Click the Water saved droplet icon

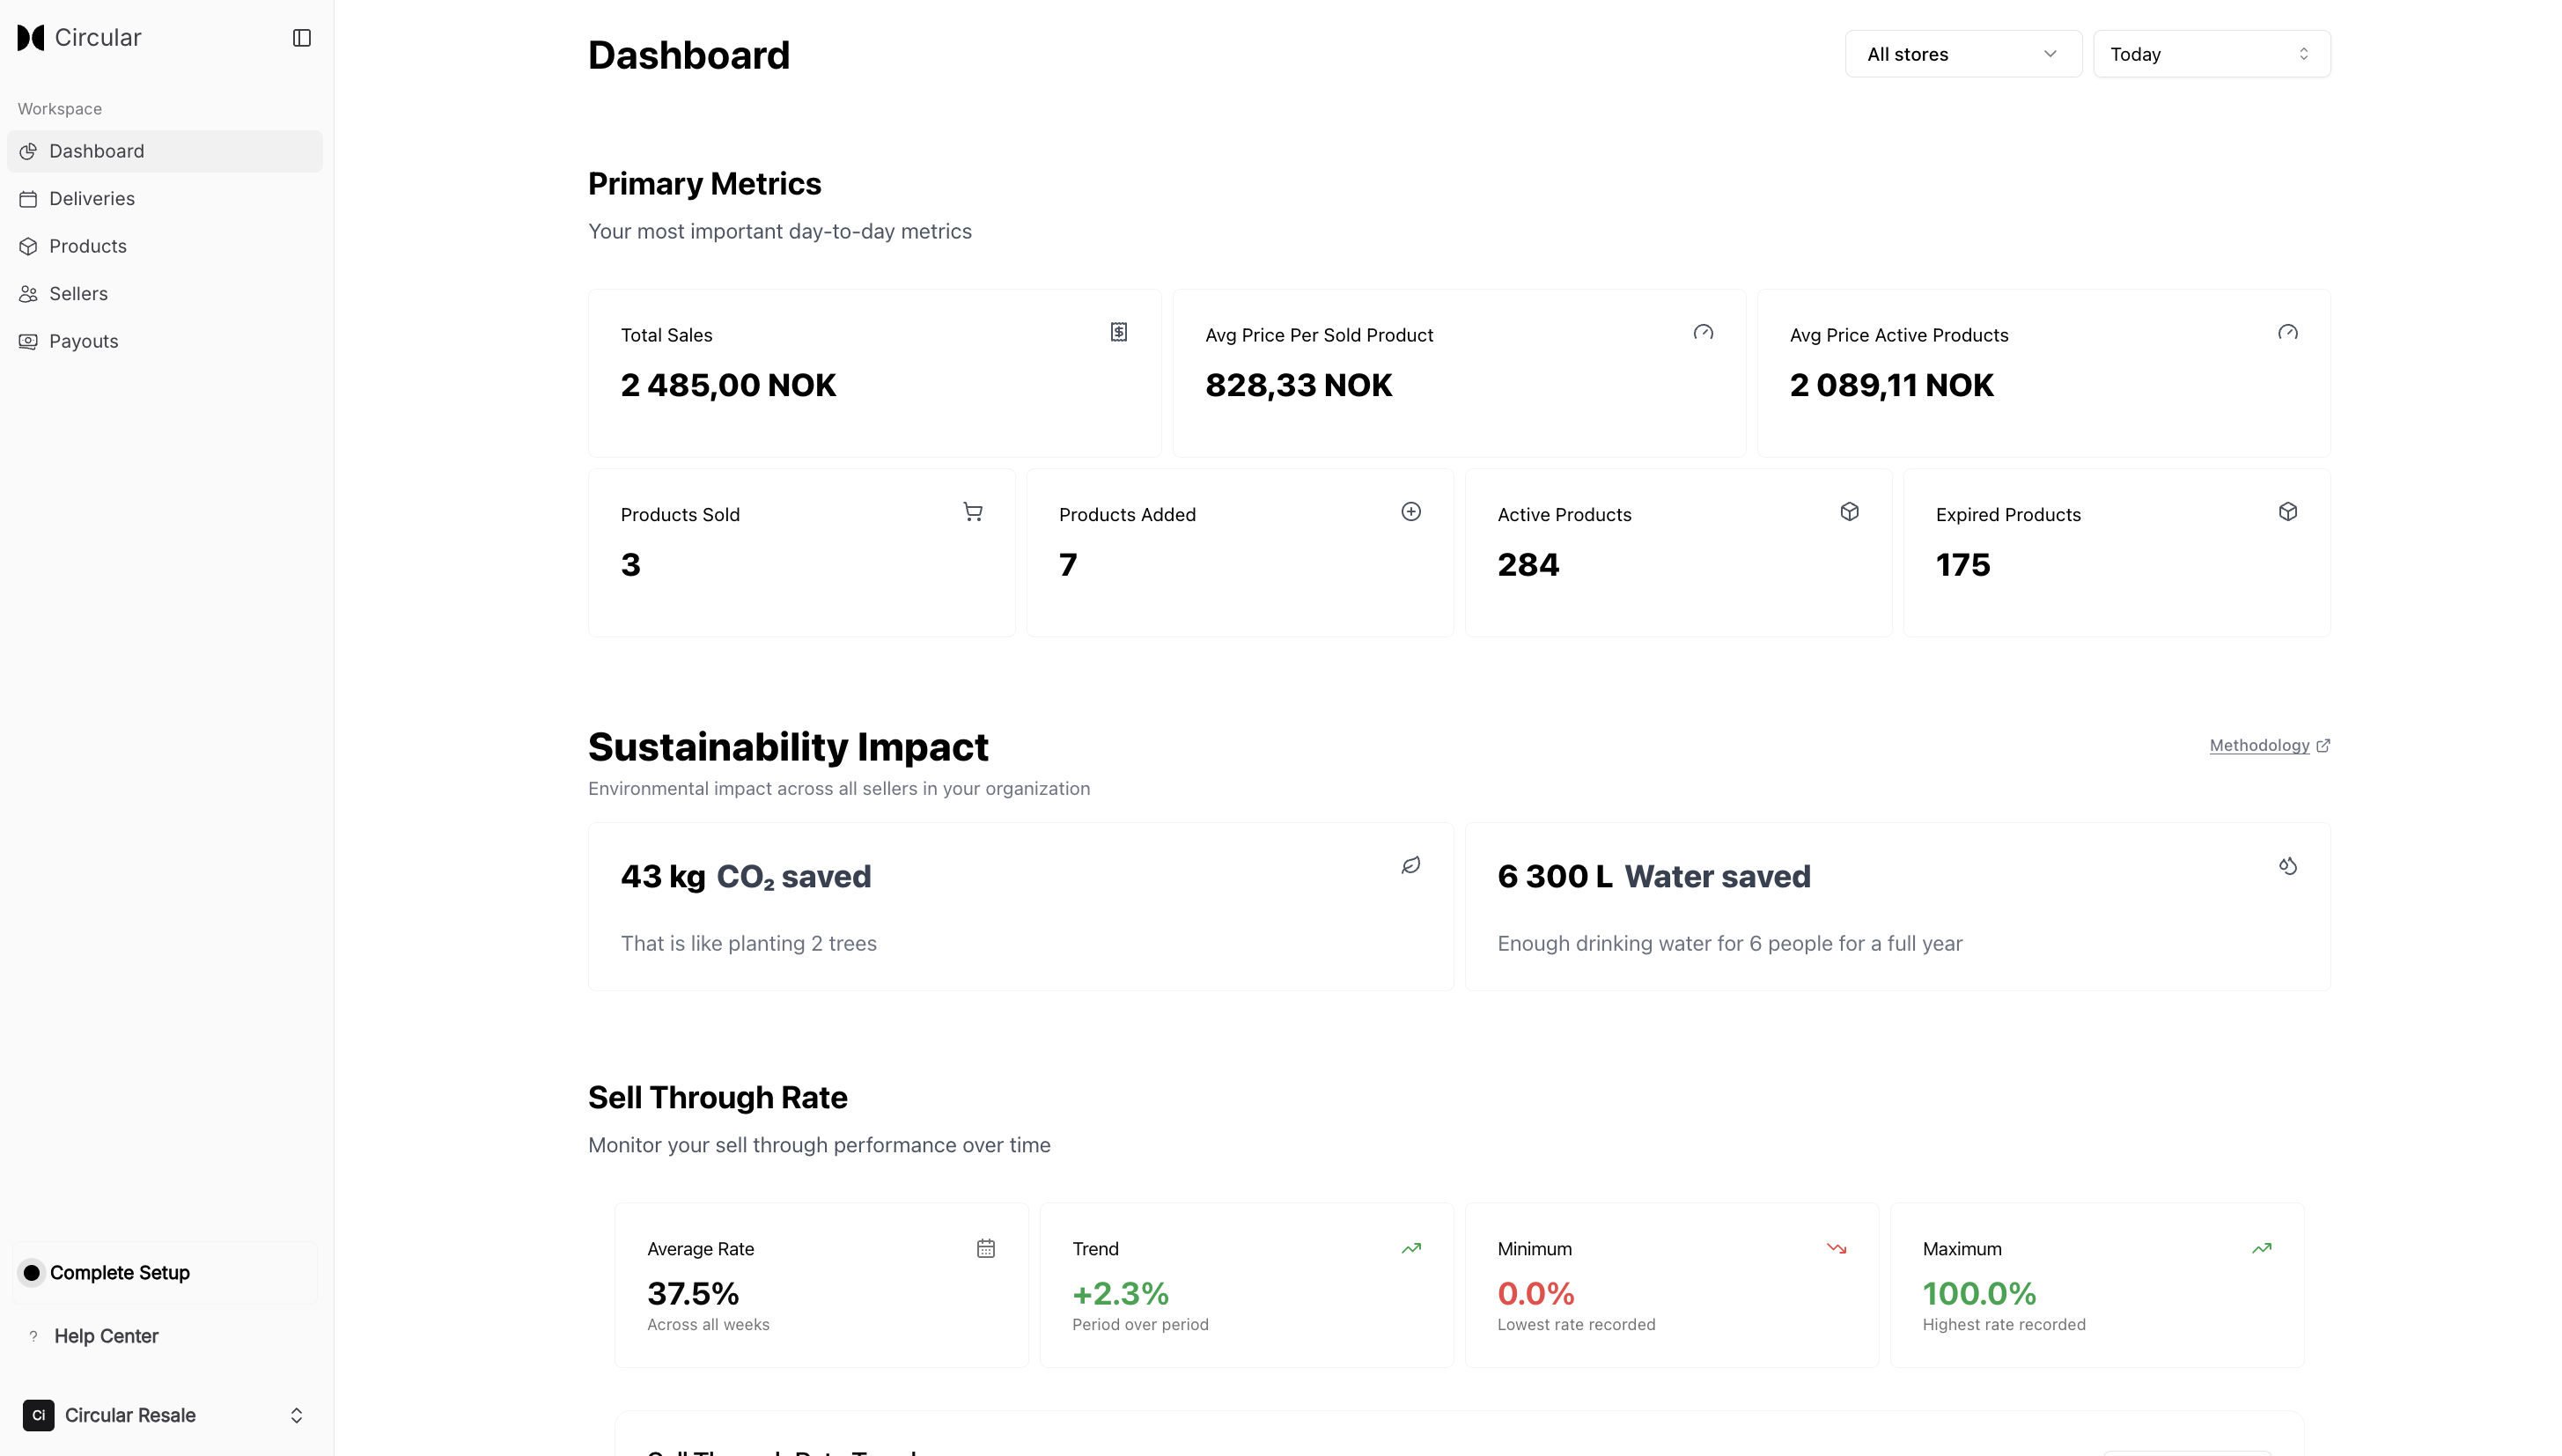[x=2287, y=866]
